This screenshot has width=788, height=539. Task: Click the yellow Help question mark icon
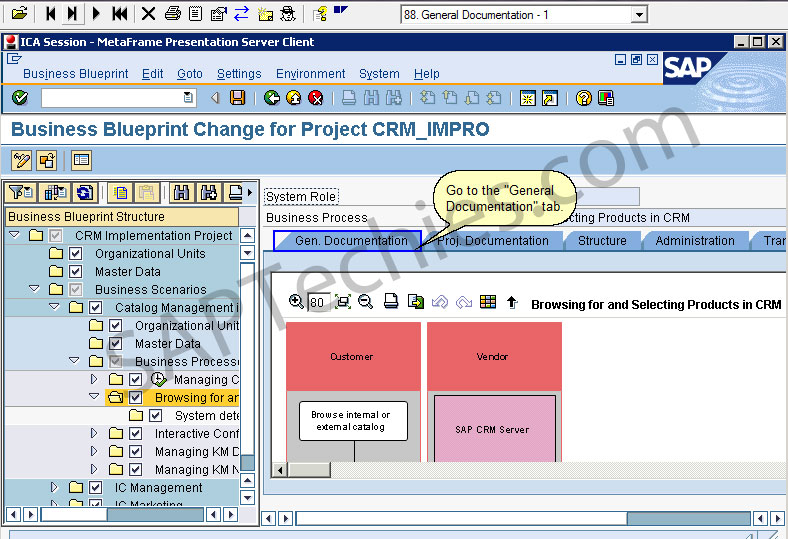click(x=583, y=98)
